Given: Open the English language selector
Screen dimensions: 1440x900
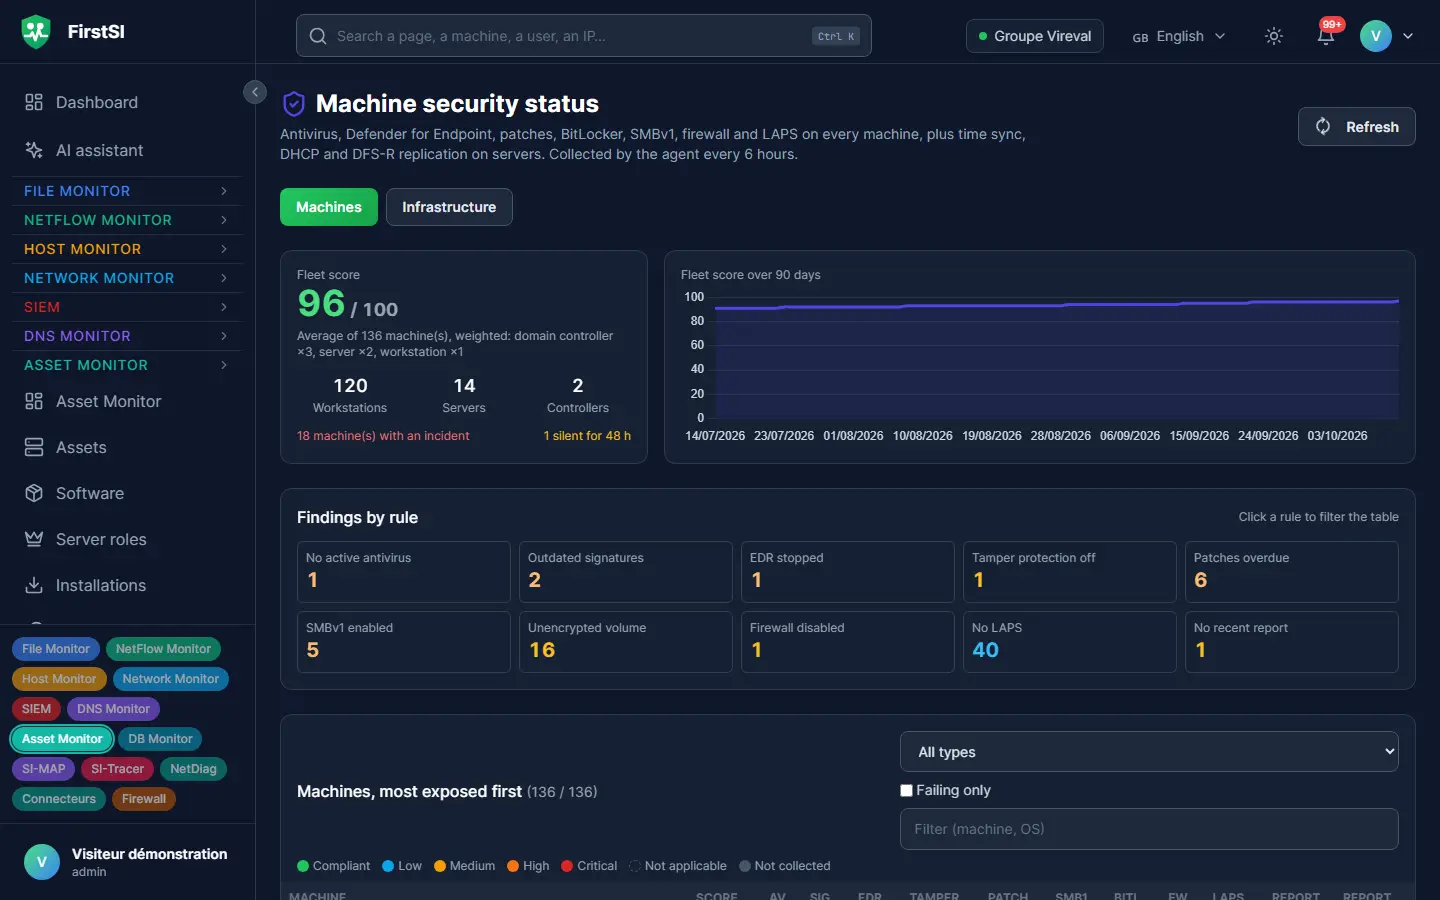Looking at the screenshot, I should (1179, 36).
